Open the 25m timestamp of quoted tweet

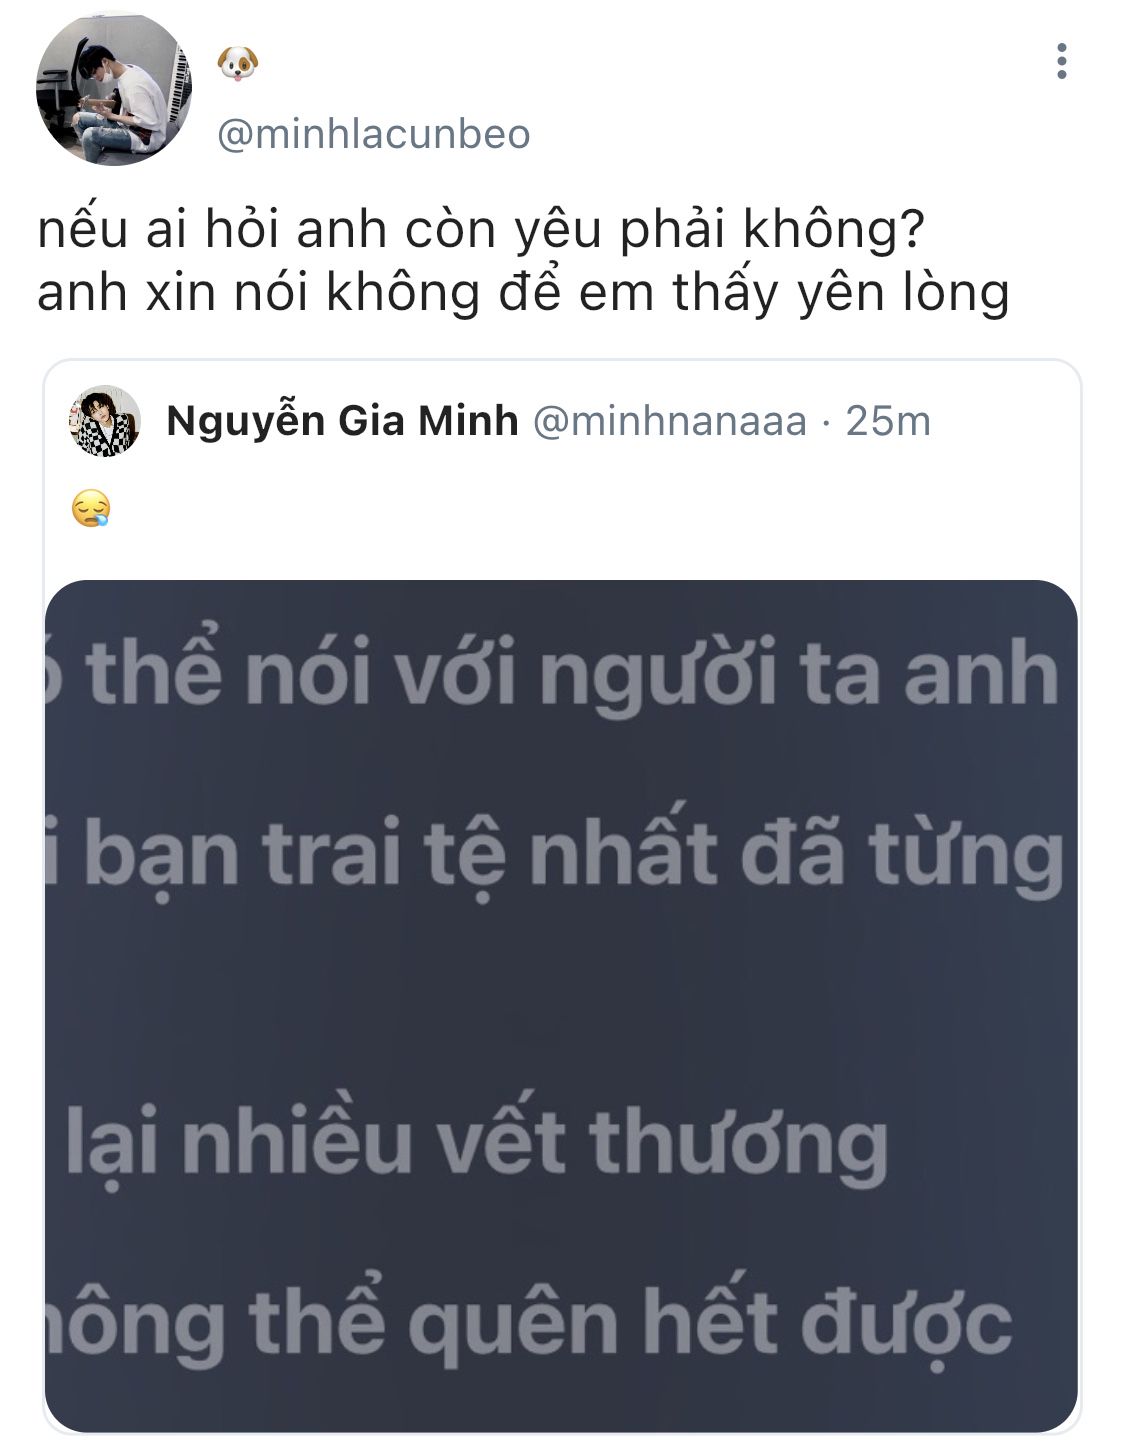tap(888, 422)
